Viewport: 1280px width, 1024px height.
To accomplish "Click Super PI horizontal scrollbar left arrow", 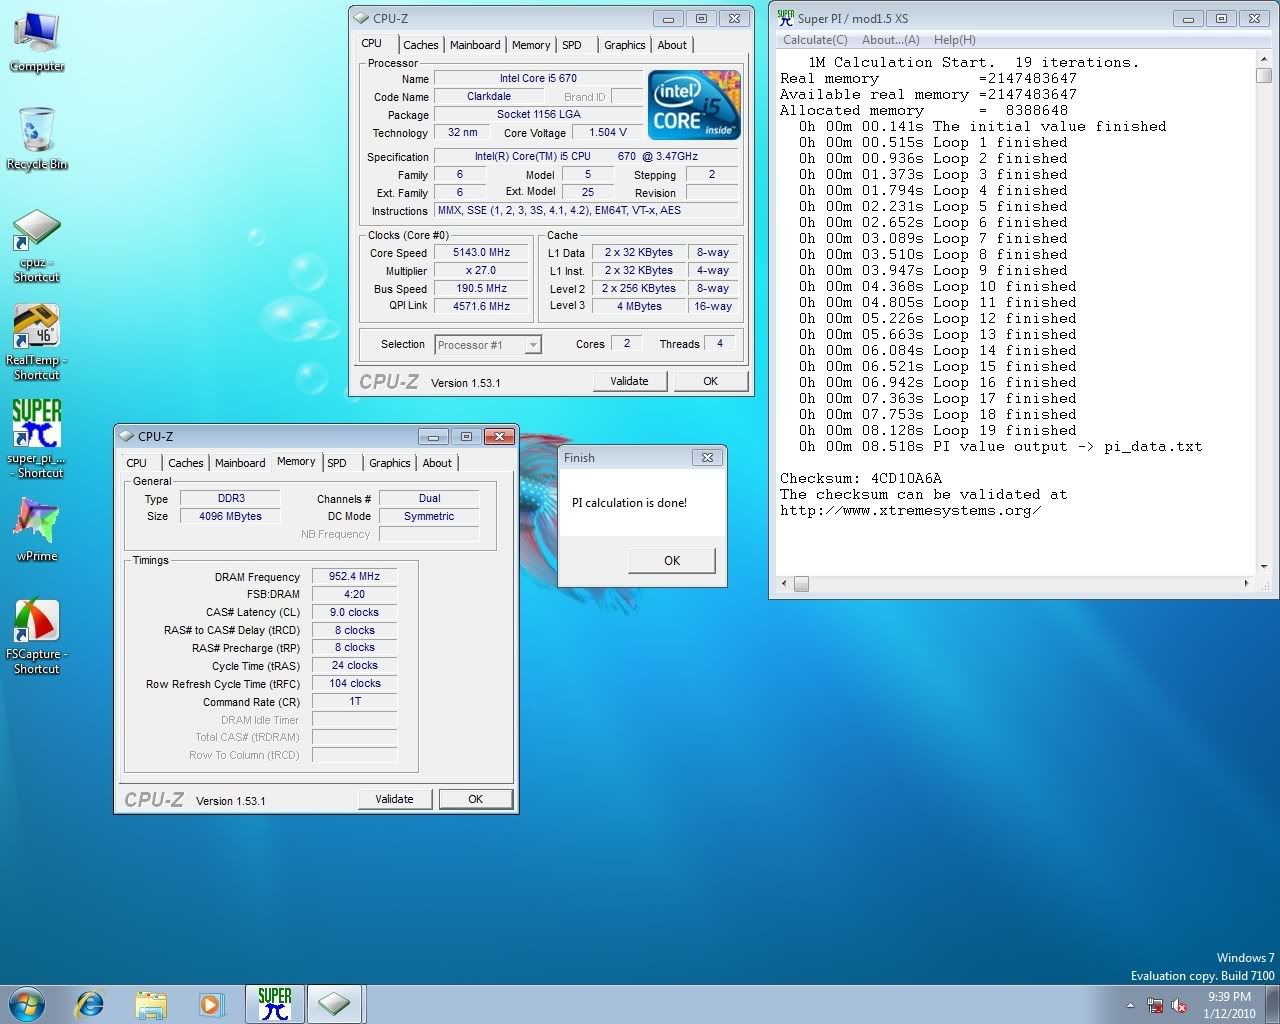I will point(784,583).
